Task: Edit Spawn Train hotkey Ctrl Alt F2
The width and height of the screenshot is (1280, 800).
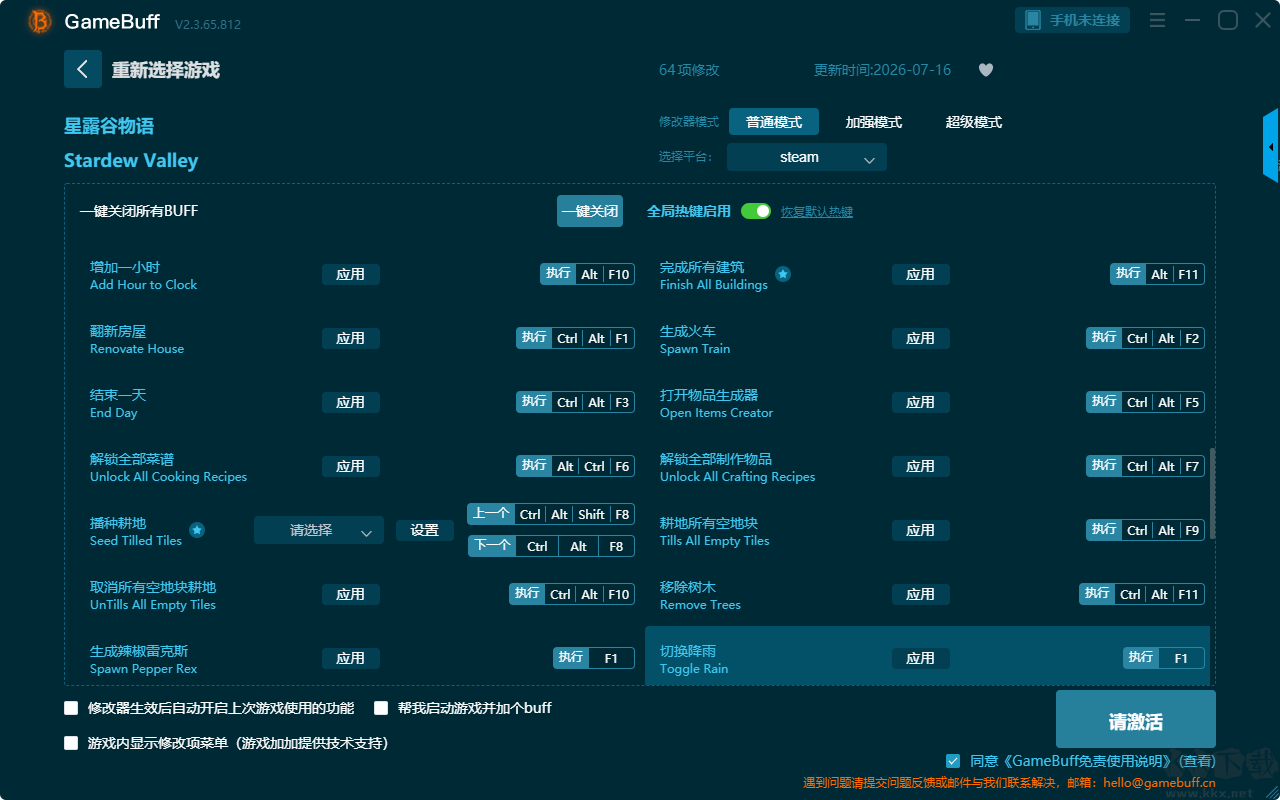Action: click(x=1145, y=338)
